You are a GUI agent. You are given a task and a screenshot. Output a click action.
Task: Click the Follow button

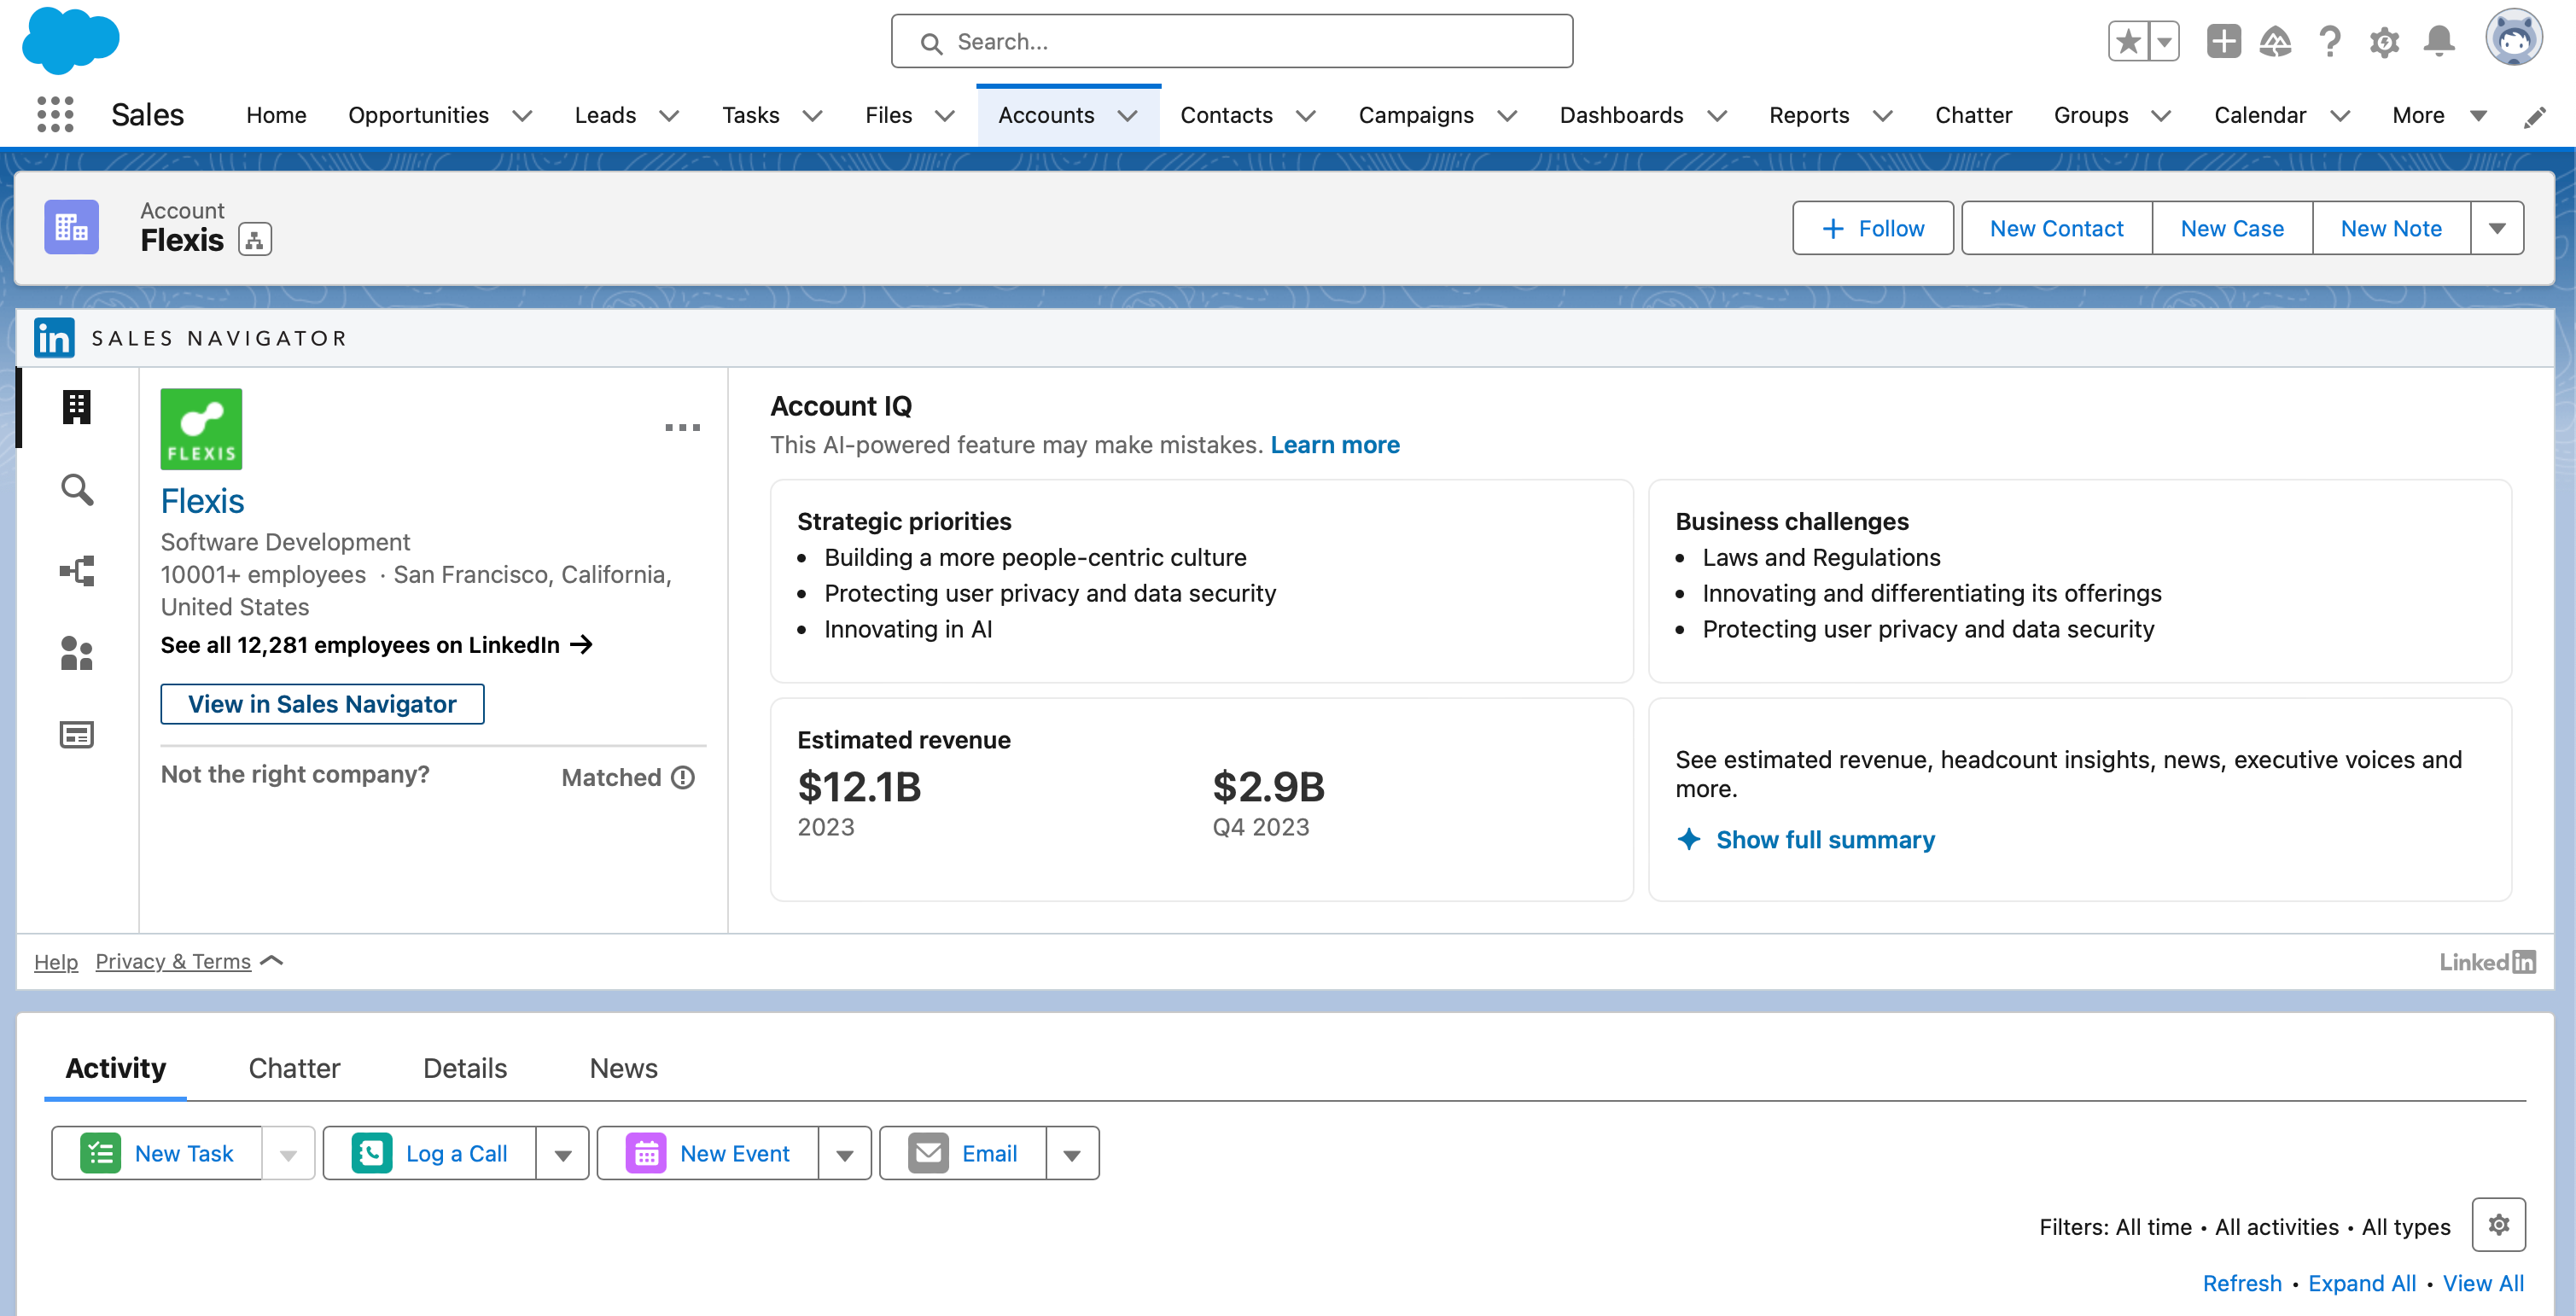[x=1872, y=228]
